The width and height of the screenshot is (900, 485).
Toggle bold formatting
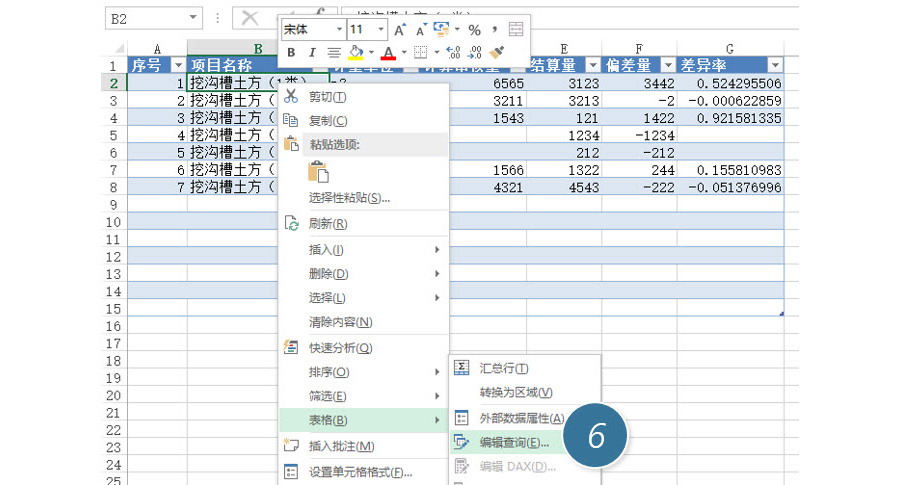tap(291, 53)
